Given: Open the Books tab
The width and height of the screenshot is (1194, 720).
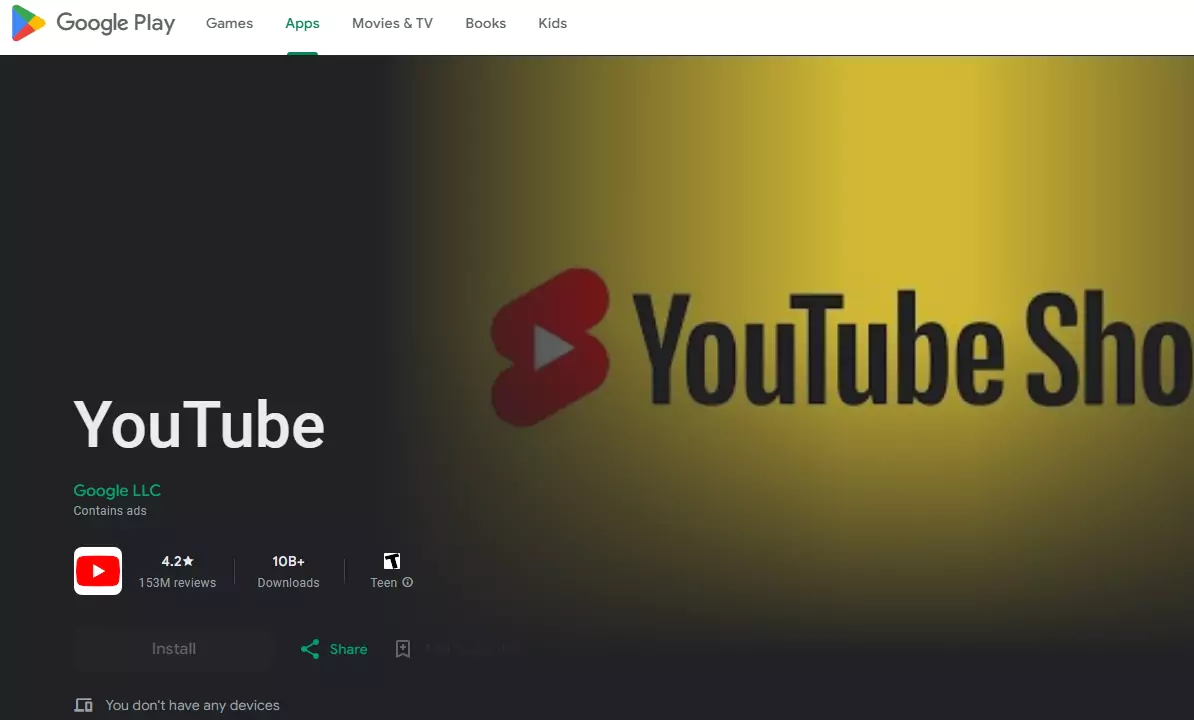Looking at the screenshot, I should 486,24.
